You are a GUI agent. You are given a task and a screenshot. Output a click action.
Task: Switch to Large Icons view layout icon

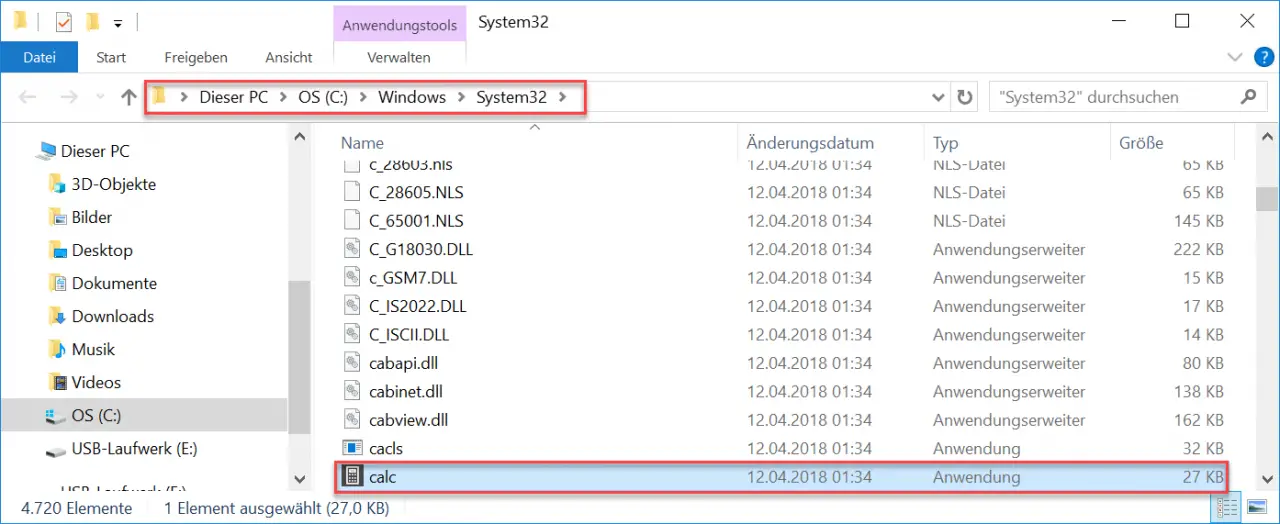point(1256,507)
